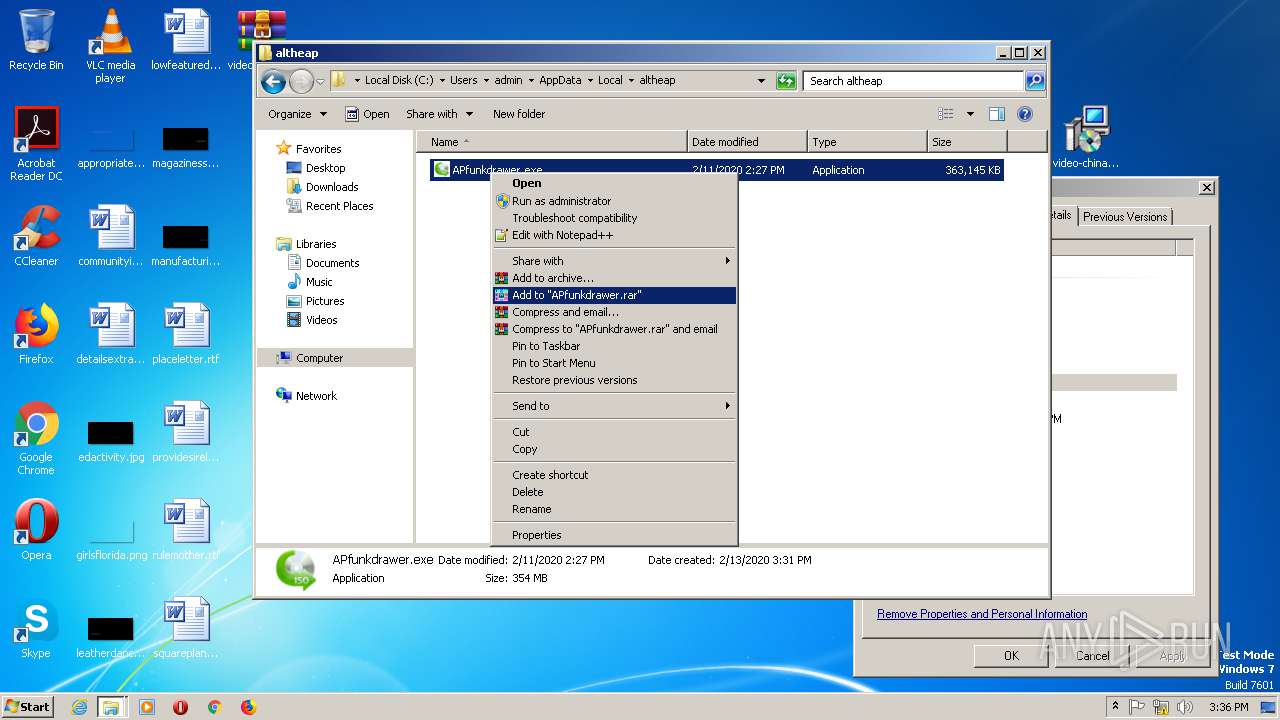This screenshot has height=720, width=1280.
Task: Click Explorer Back navigation button
Action: coord(273,81)
